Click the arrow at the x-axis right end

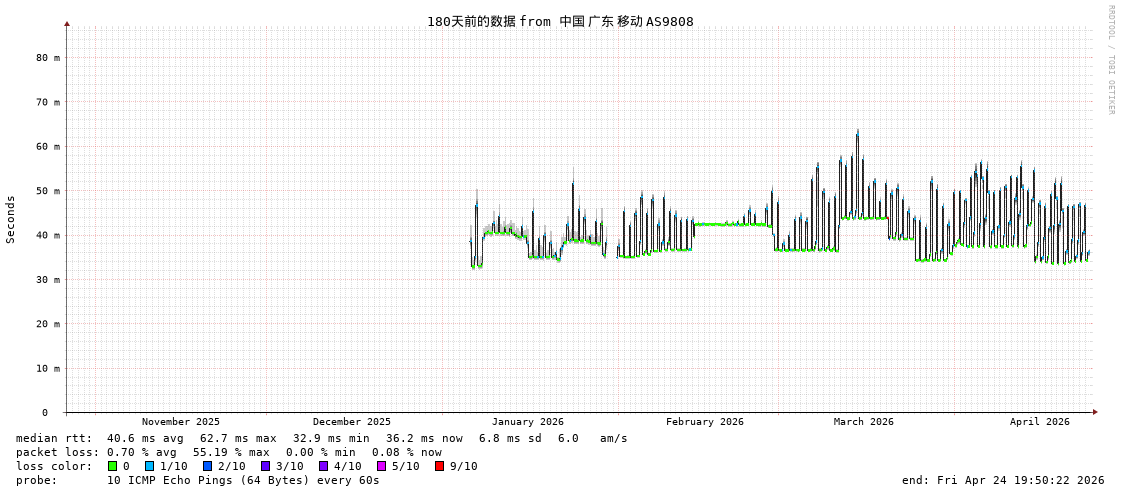(x=1095, y=412)
